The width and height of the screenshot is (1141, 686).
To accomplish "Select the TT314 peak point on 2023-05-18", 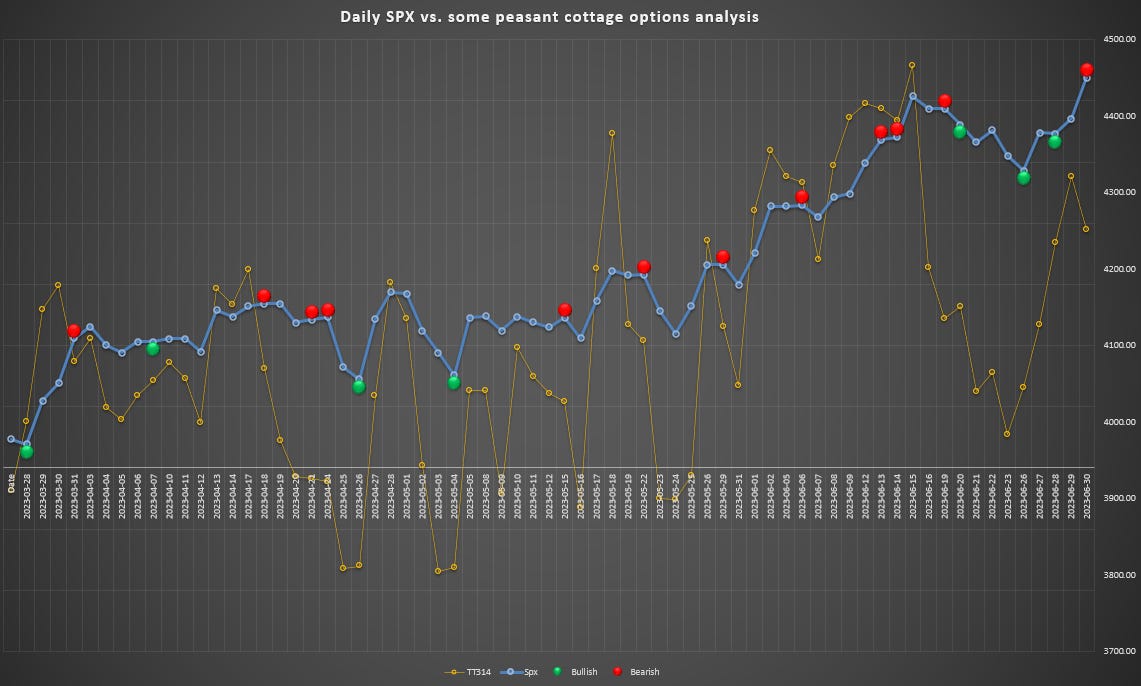I will [x=612, y=133].
